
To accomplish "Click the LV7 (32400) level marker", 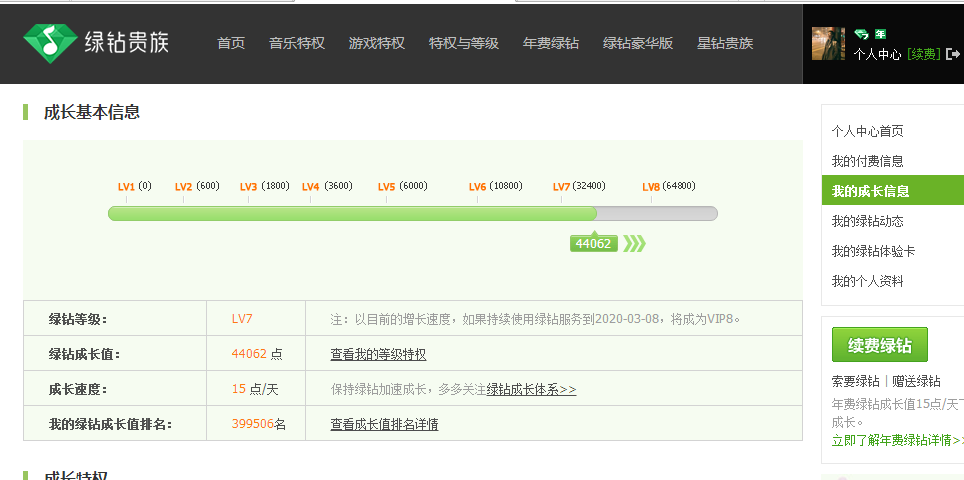I will coord(579,186).
